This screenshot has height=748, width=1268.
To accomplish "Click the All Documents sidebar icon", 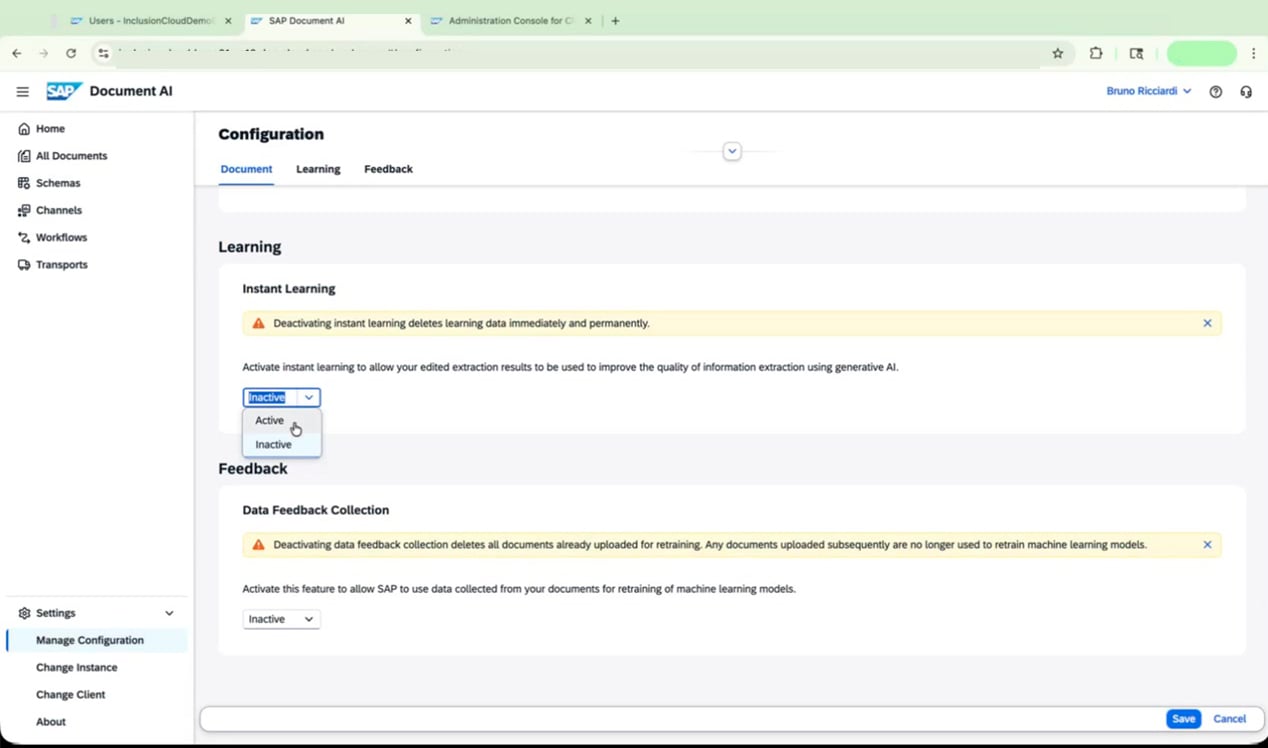I will click(24, 156).
